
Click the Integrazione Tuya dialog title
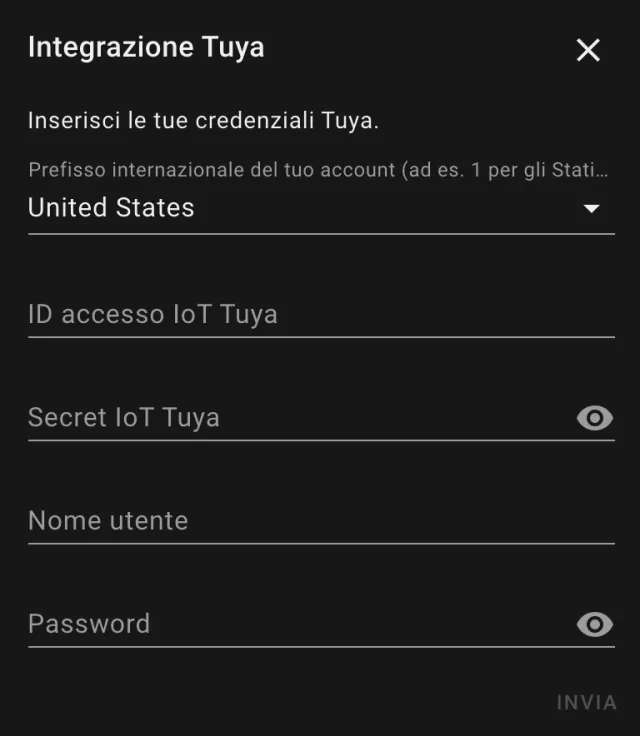(x=146, y=47)
